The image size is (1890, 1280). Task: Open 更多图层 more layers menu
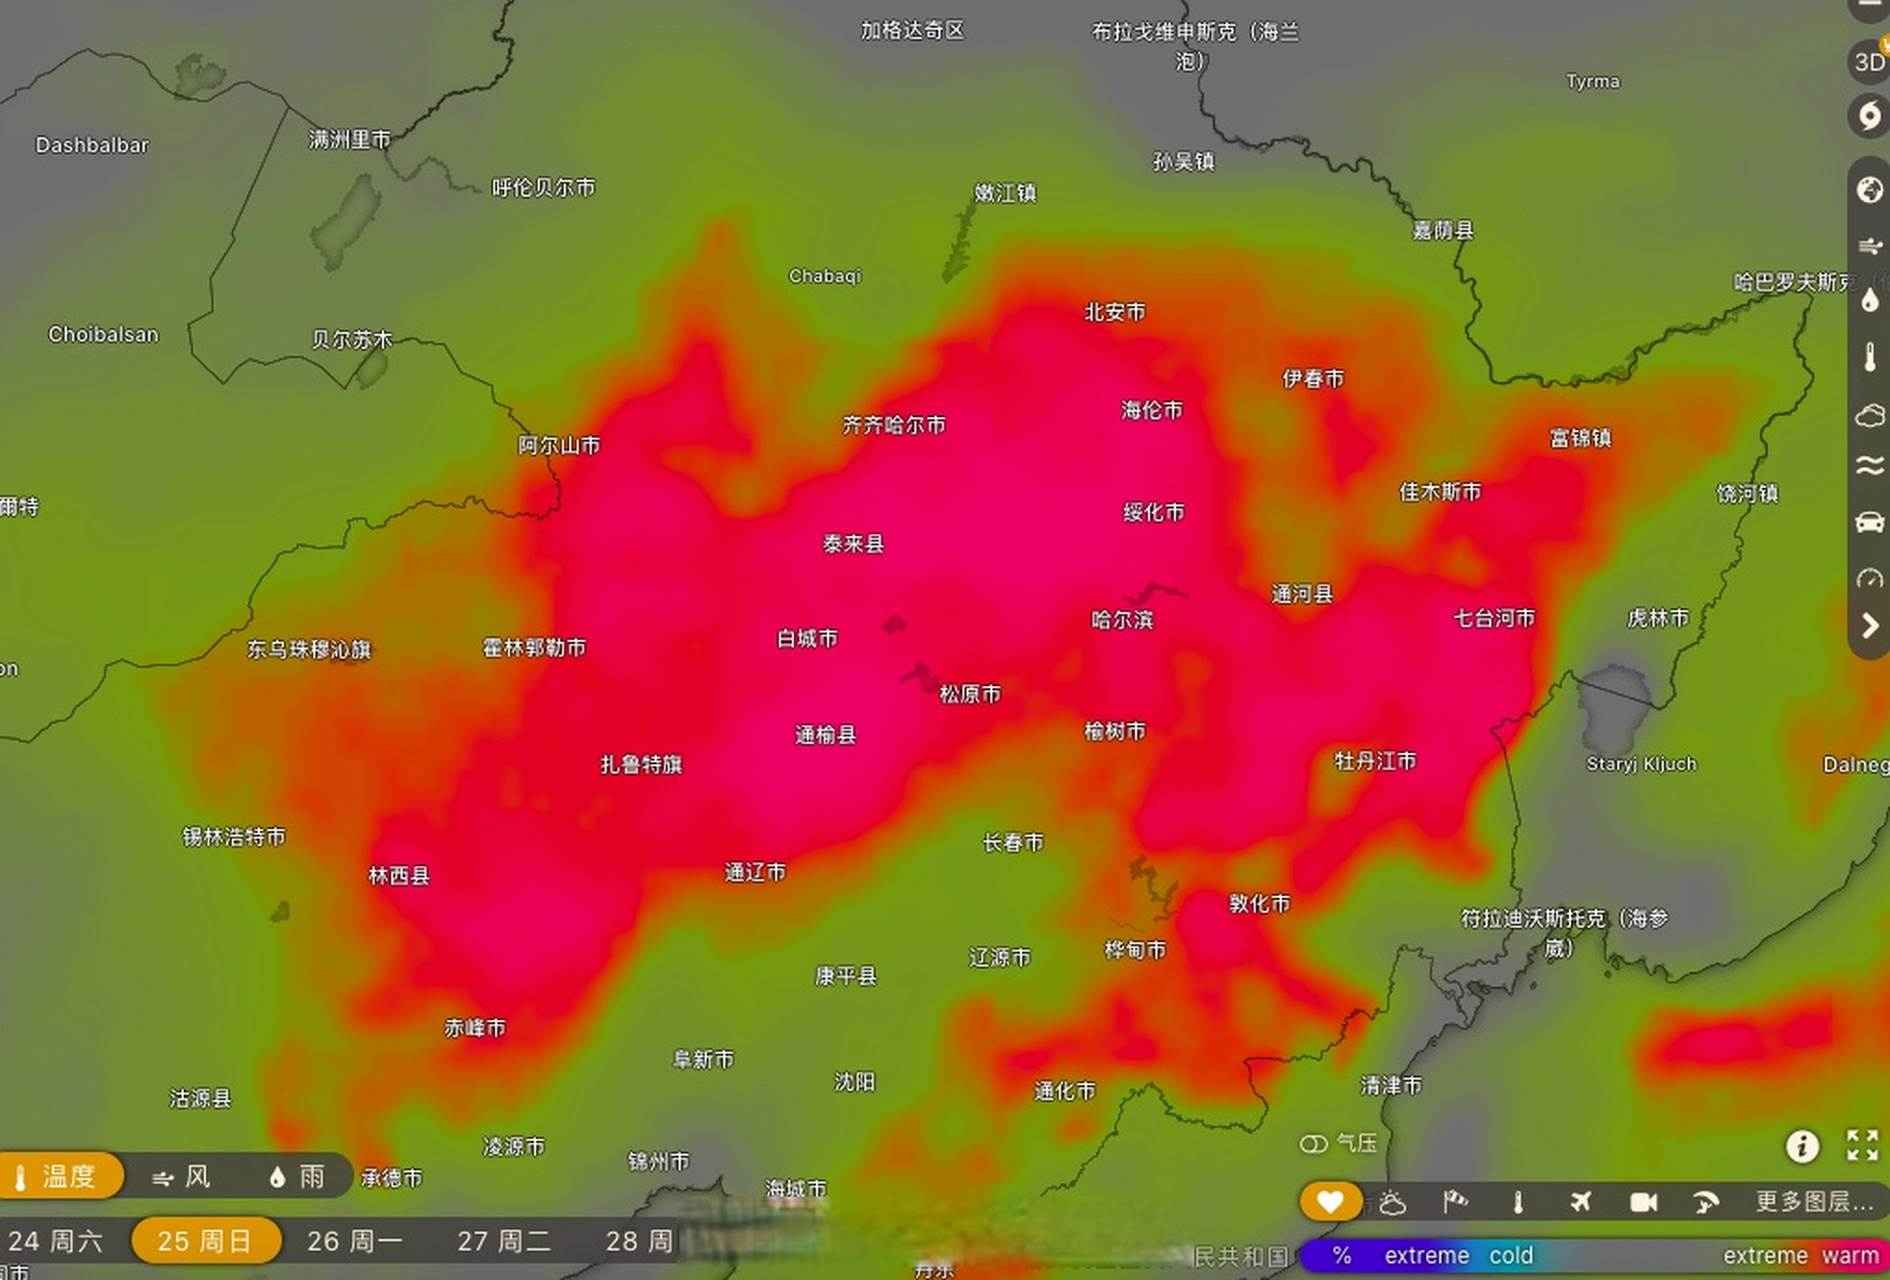point(1814,1202)
